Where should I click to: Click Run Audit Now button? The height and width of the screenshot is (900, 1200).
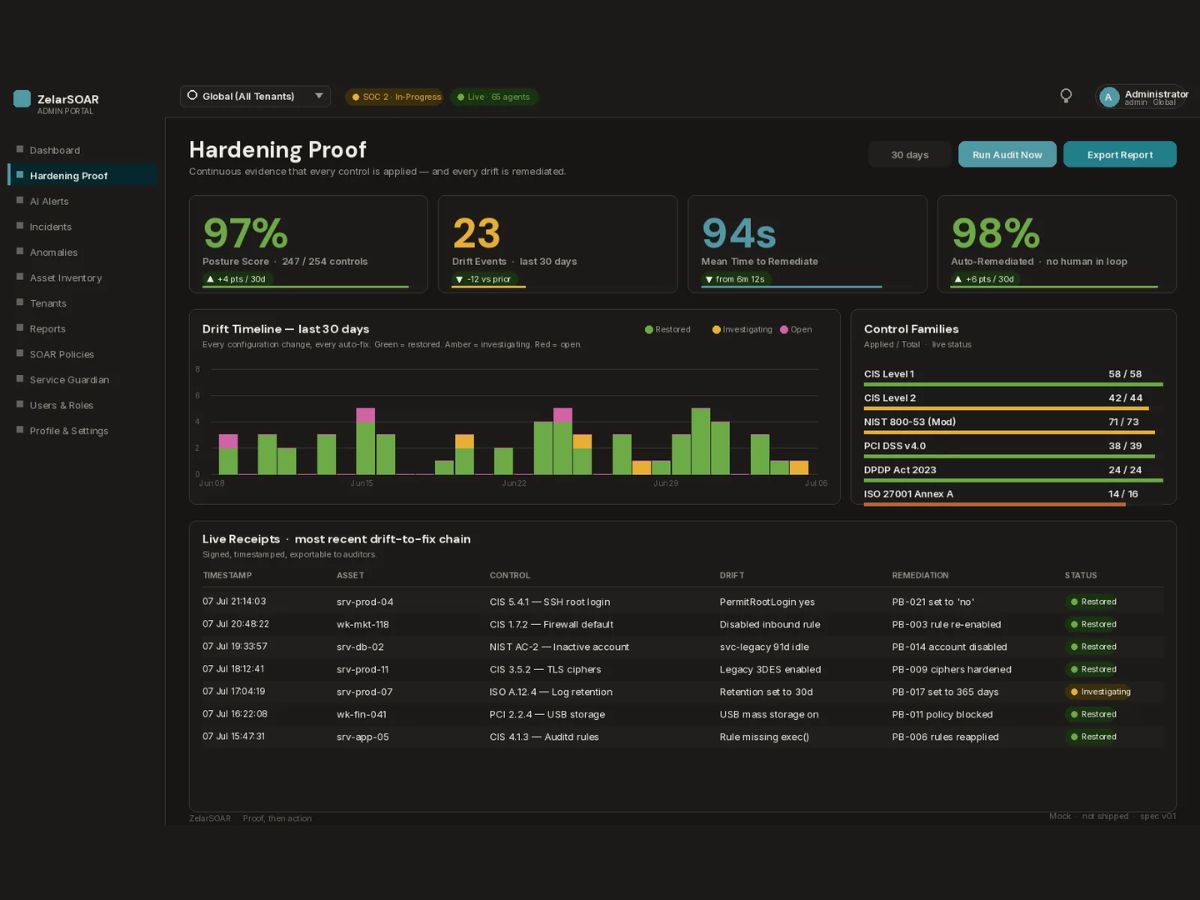[x=1007, y=154]
